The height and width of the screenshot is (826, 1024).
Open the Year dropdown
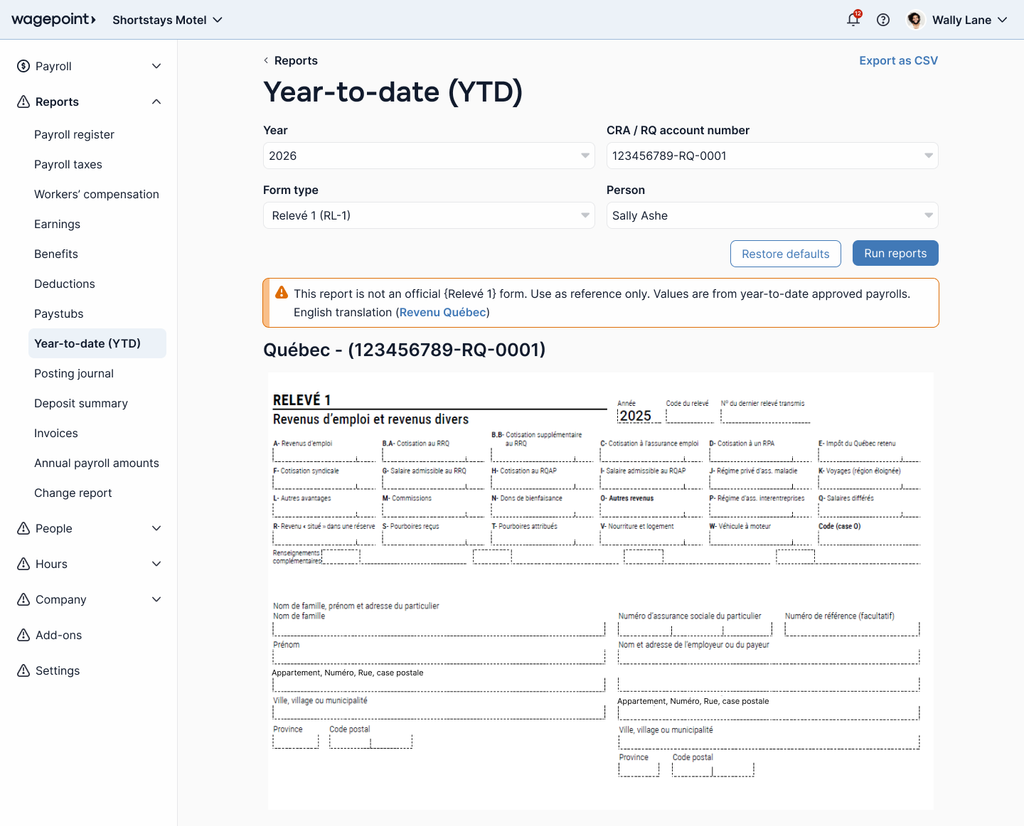click(x=428, y=155)
